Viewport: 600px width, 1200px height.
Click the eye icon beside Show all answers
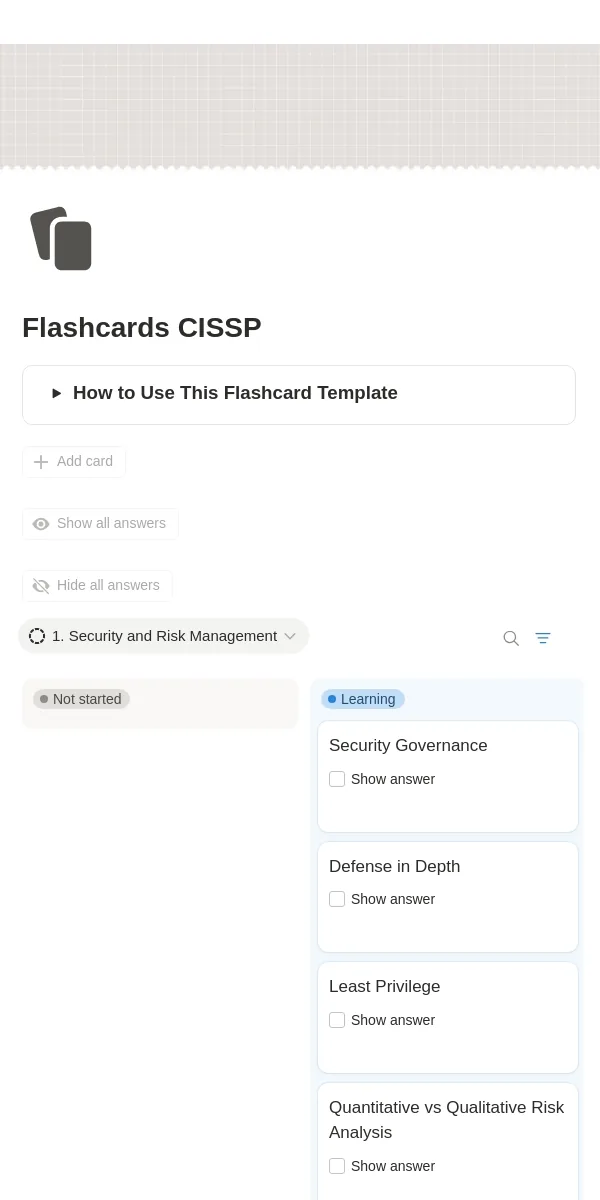click(x=41, y=524)
